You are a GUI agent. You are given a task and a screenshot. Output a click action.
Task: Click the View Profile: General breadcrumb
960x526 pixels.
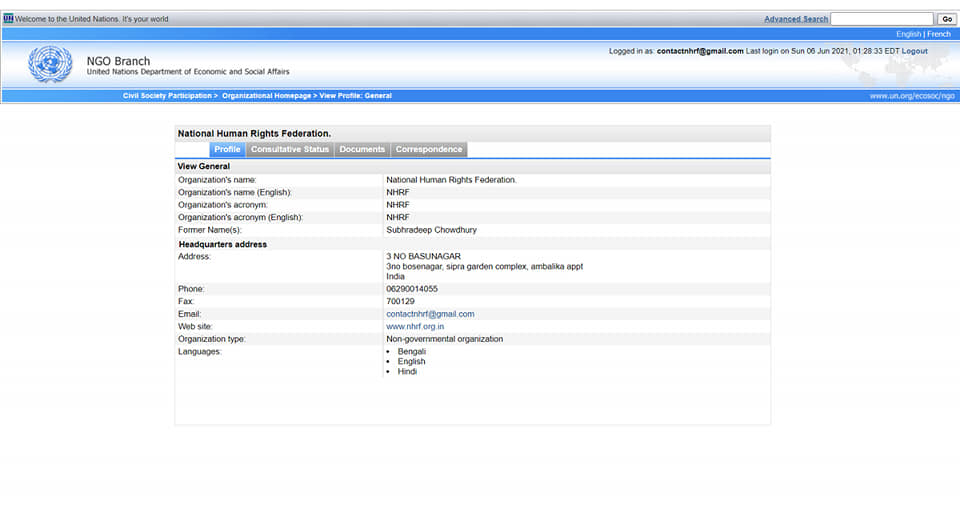pos(355,96)
